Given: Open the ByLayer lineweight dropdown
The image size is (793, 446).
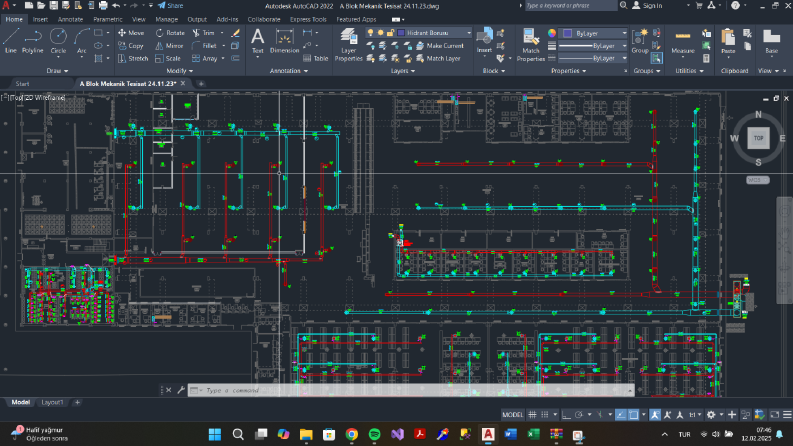Looking at the screenshot, I should 593,46.
